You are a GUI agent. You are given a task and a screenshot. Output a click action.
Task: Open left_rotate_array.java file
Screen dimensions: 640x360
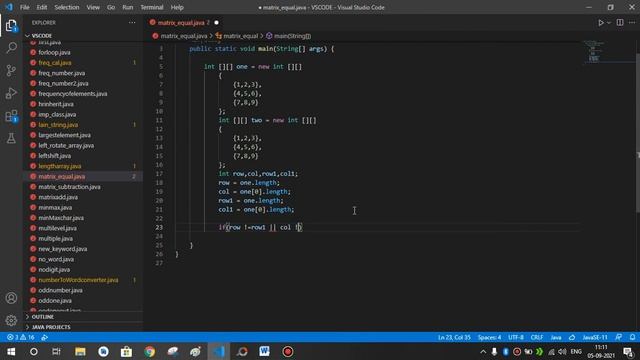(66, 145)
